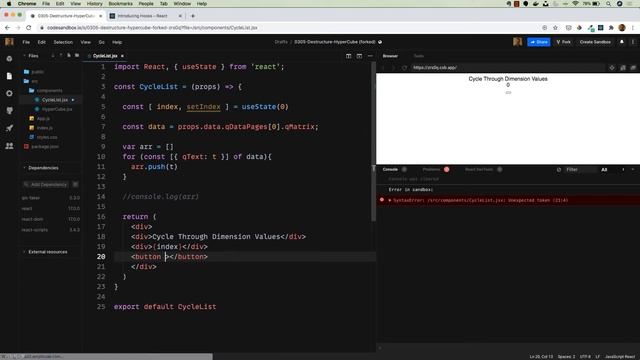640x360 pixels.
Task: Switch to the React DevTools tab
Action: tap(479, 169)
